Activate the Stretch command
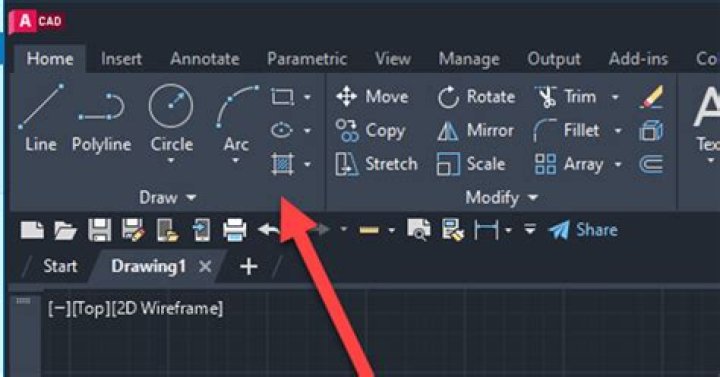720x377 pixels. pos(376,164)
